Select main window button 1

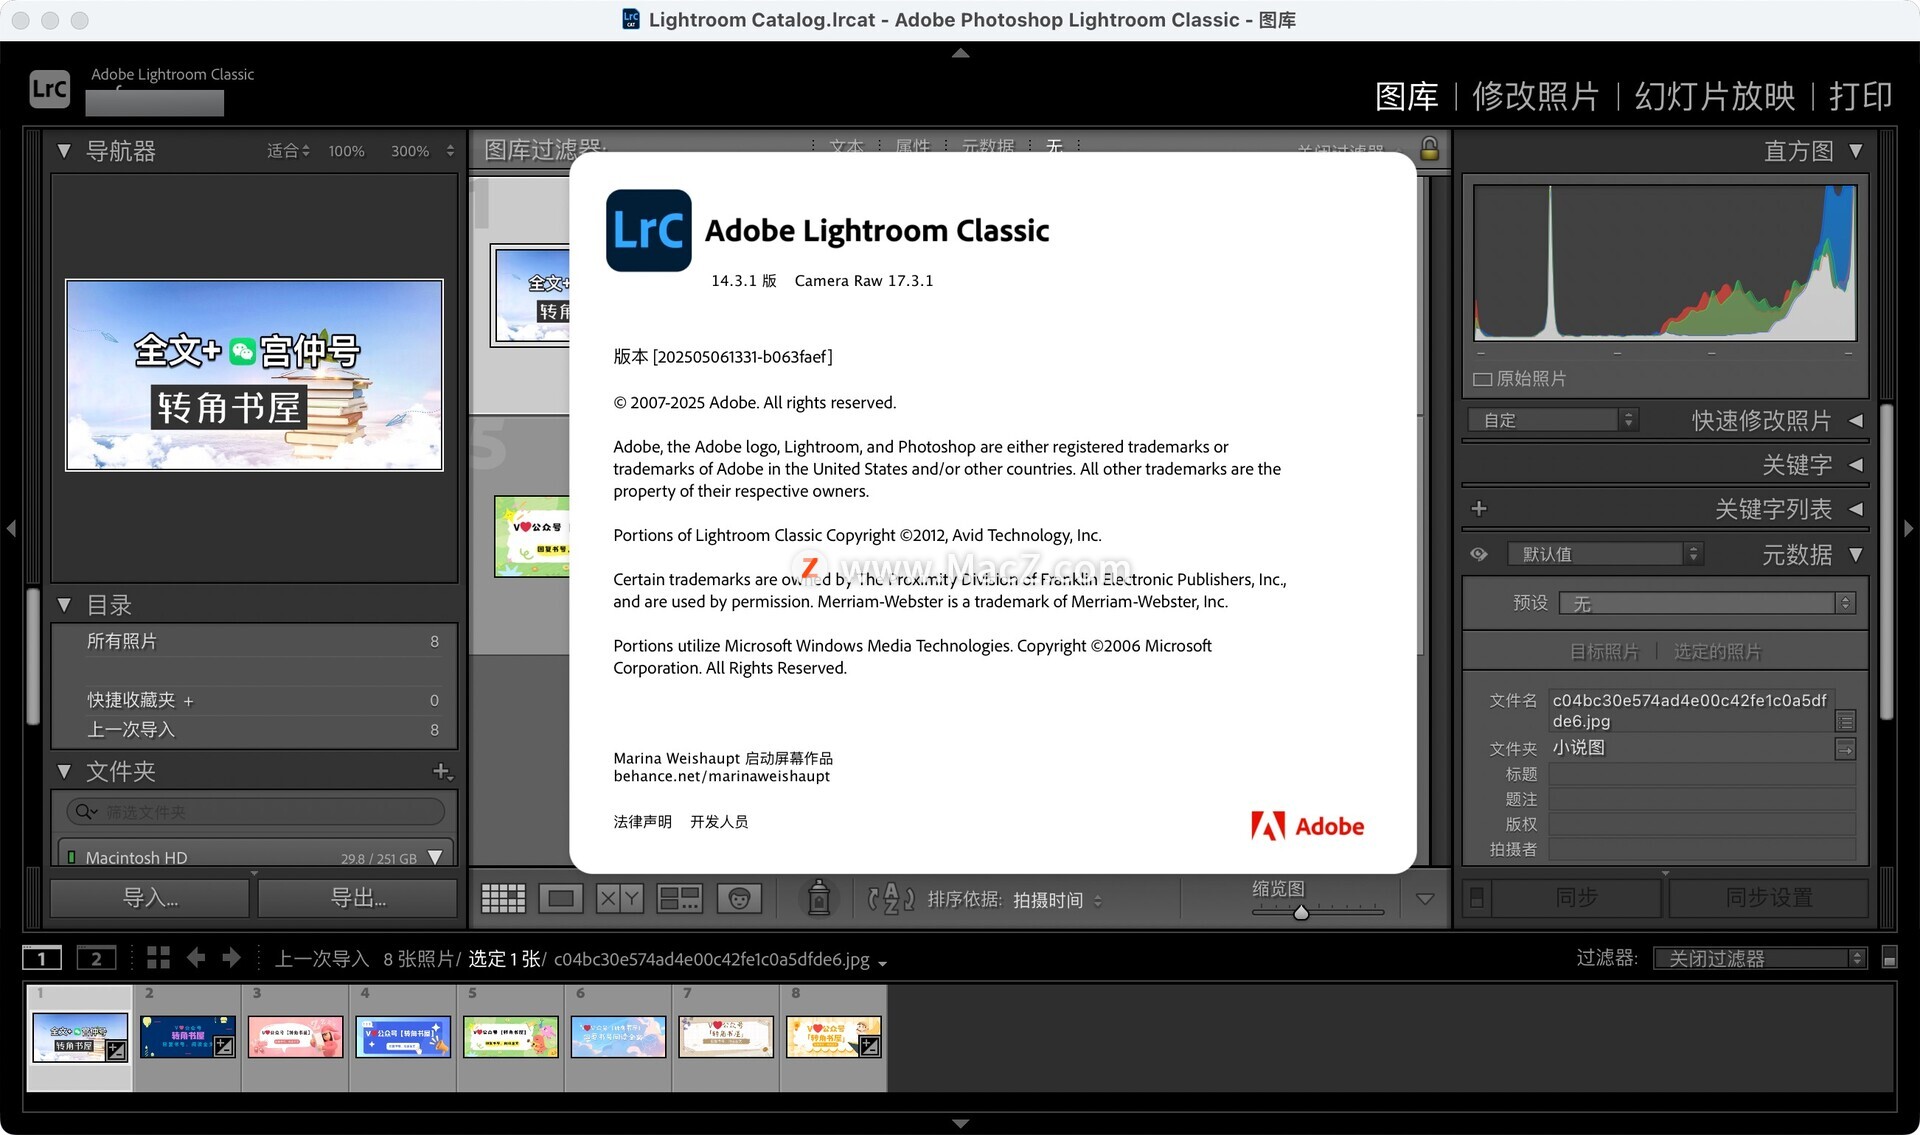coord(42,958)
